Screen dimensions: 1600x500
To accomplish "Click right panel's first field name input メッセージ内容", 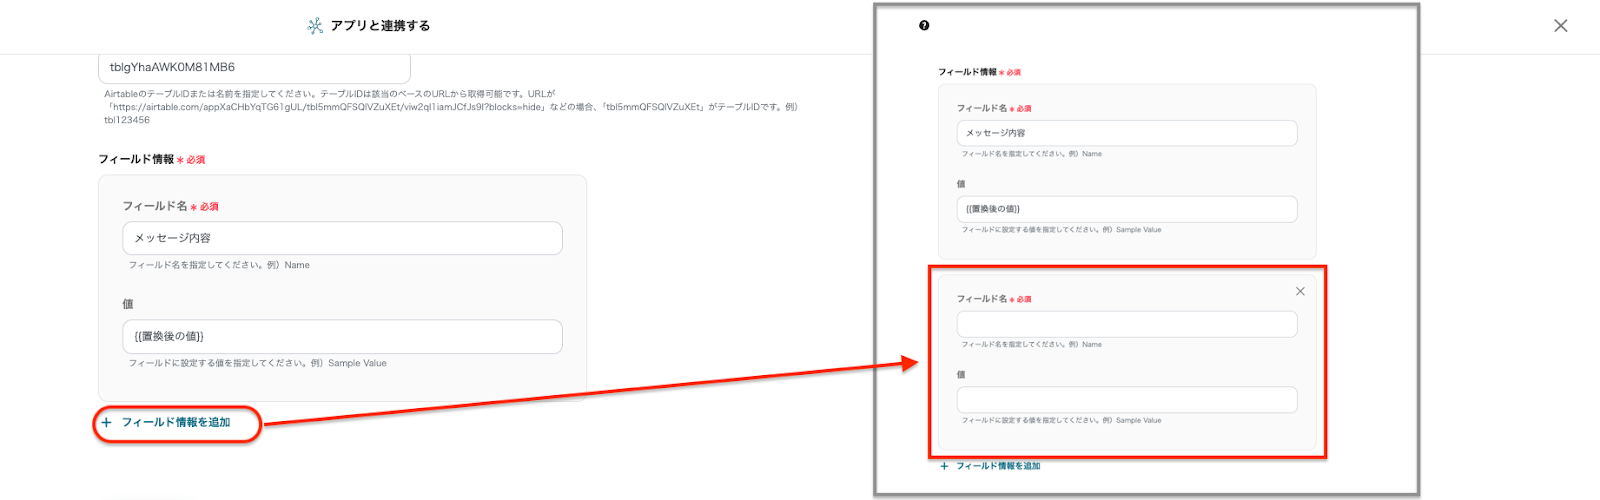I will [x=1127, y=133].
